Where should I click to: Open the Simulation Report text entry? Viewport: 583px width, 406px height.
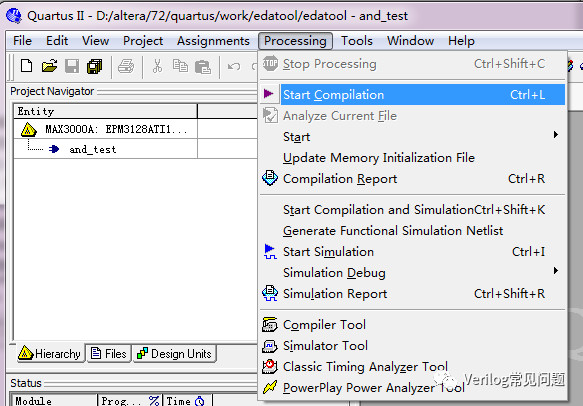click(x=335, y=294)
